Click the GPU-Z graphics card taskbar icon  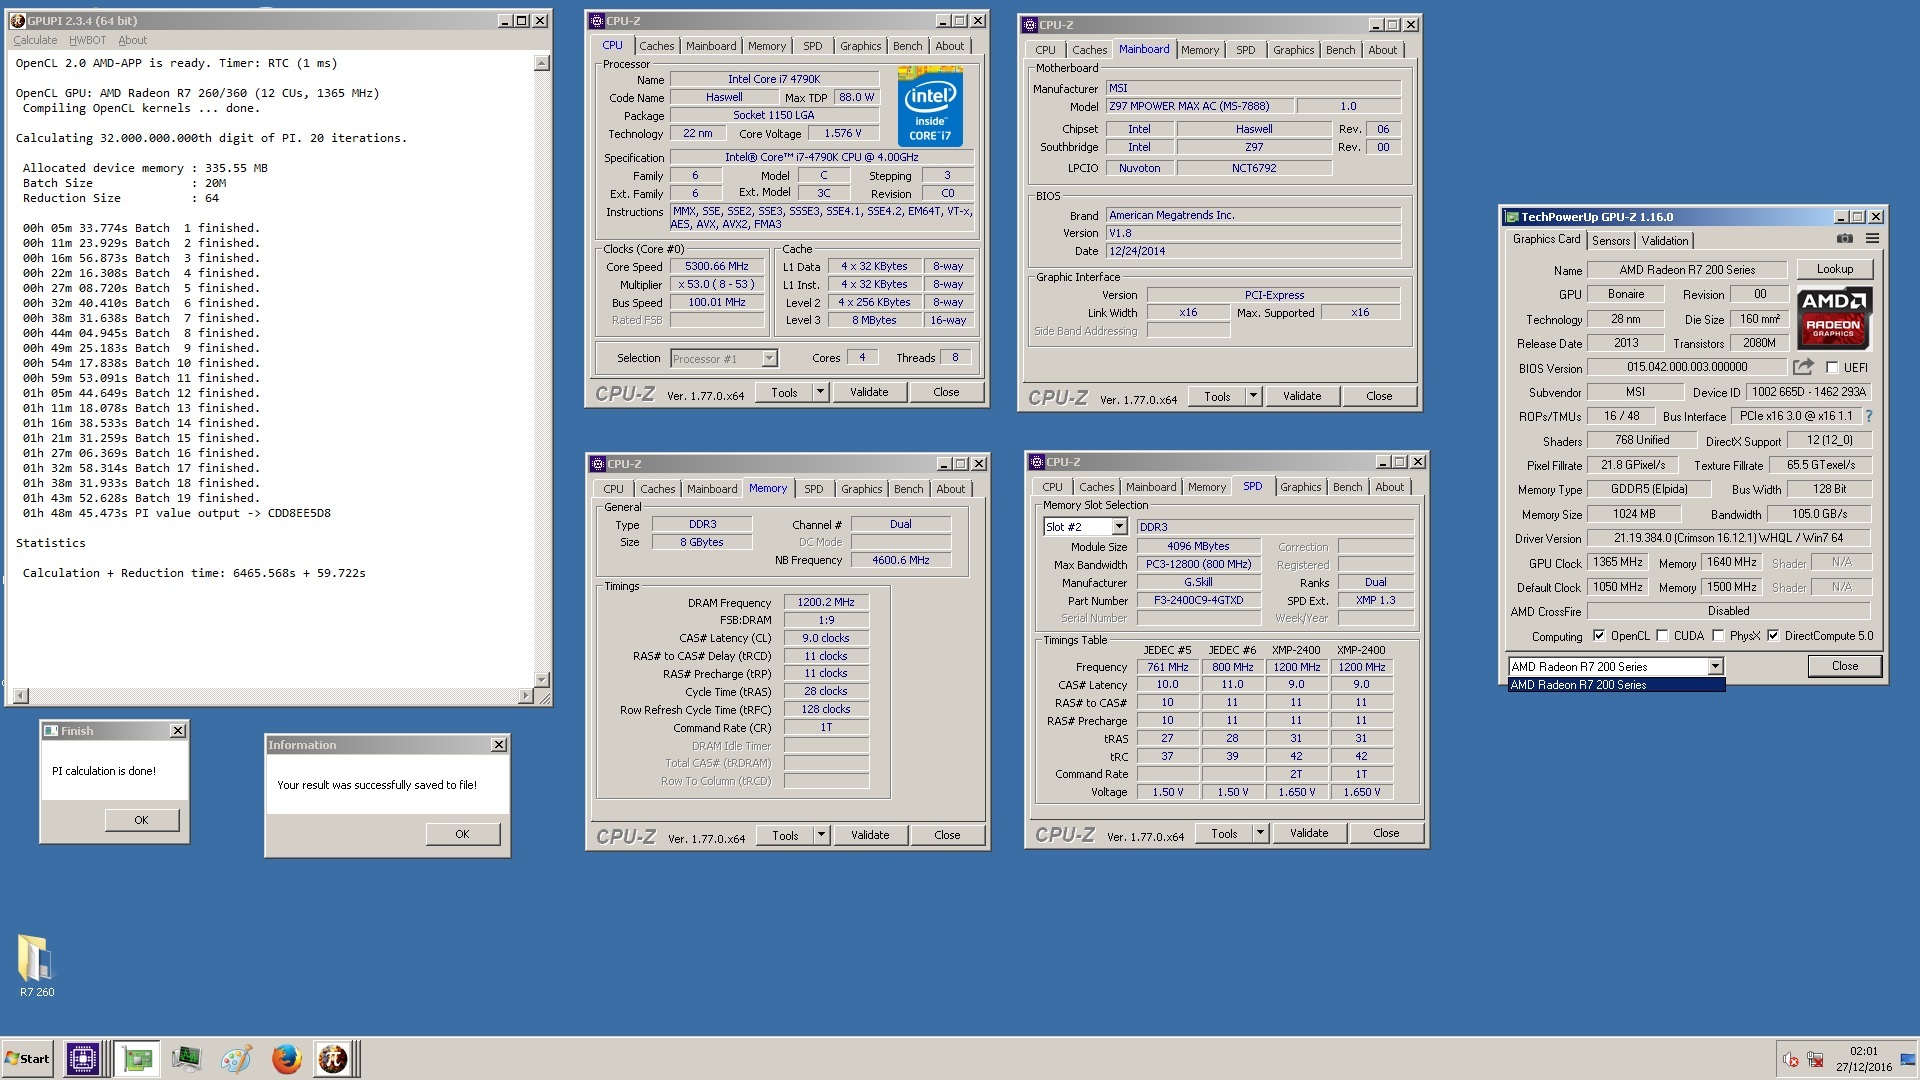137,1058
